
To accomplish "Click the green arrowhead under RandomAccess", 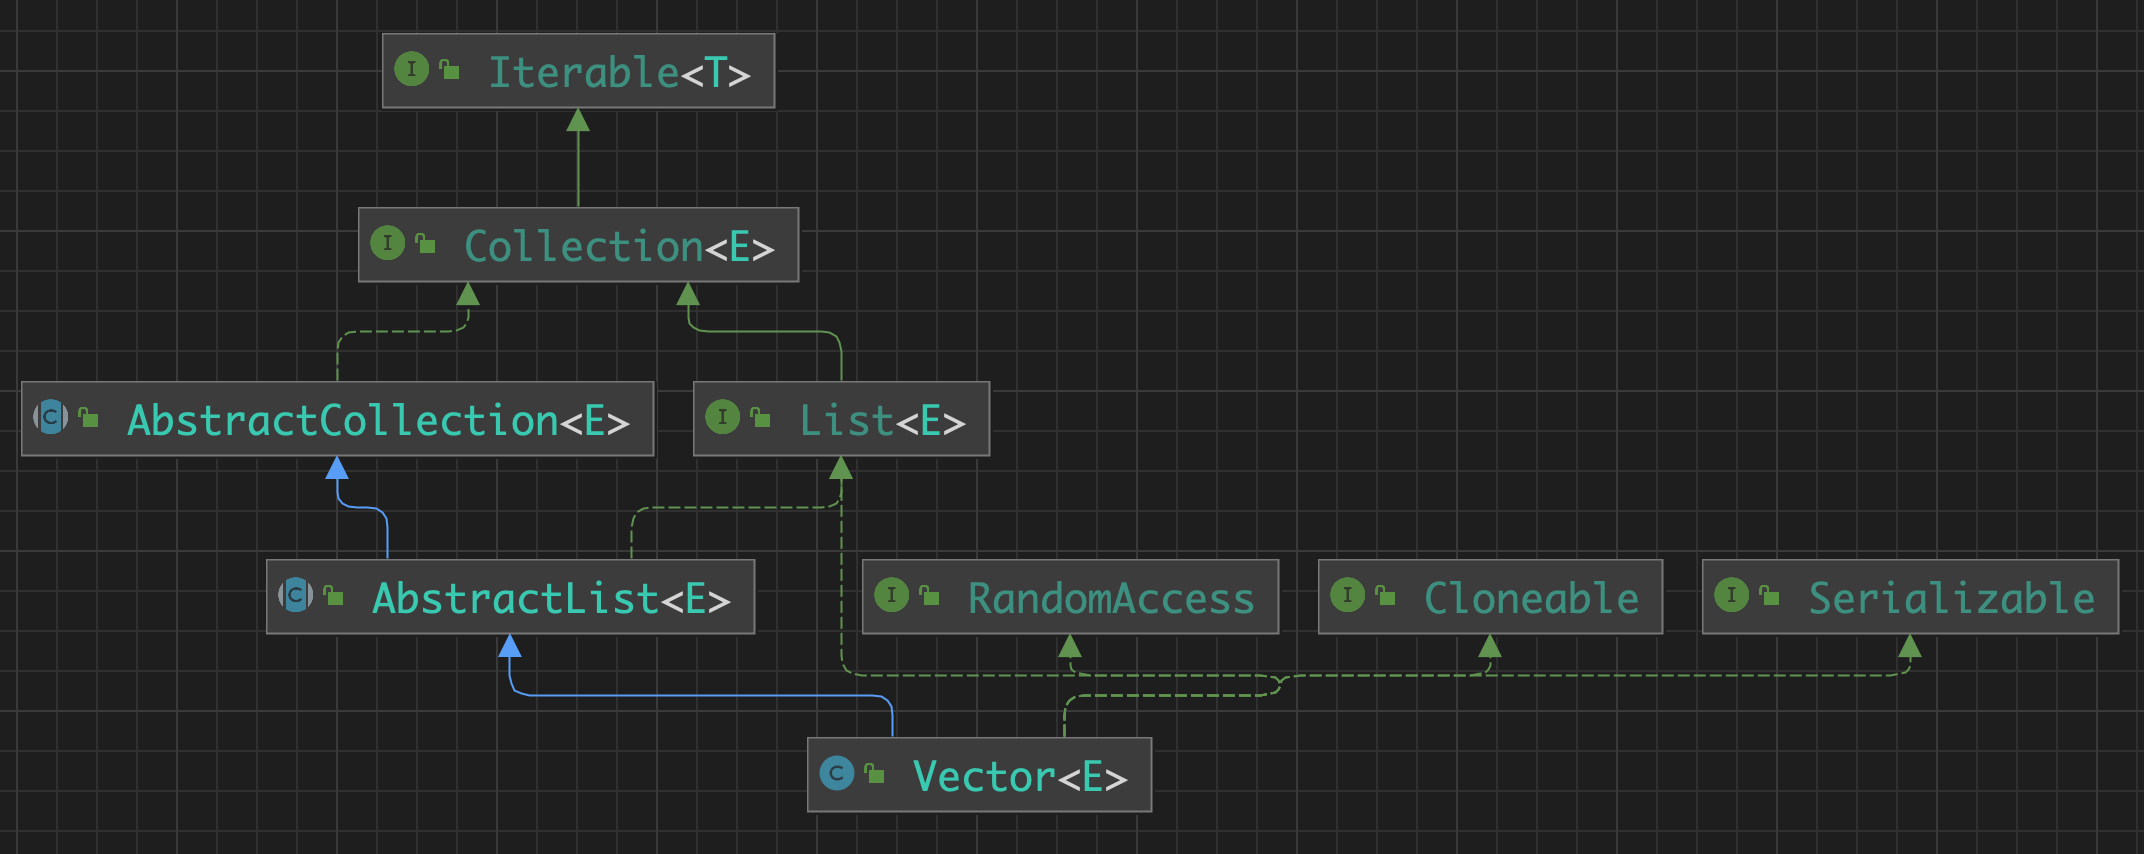I will pos(1070,646).
